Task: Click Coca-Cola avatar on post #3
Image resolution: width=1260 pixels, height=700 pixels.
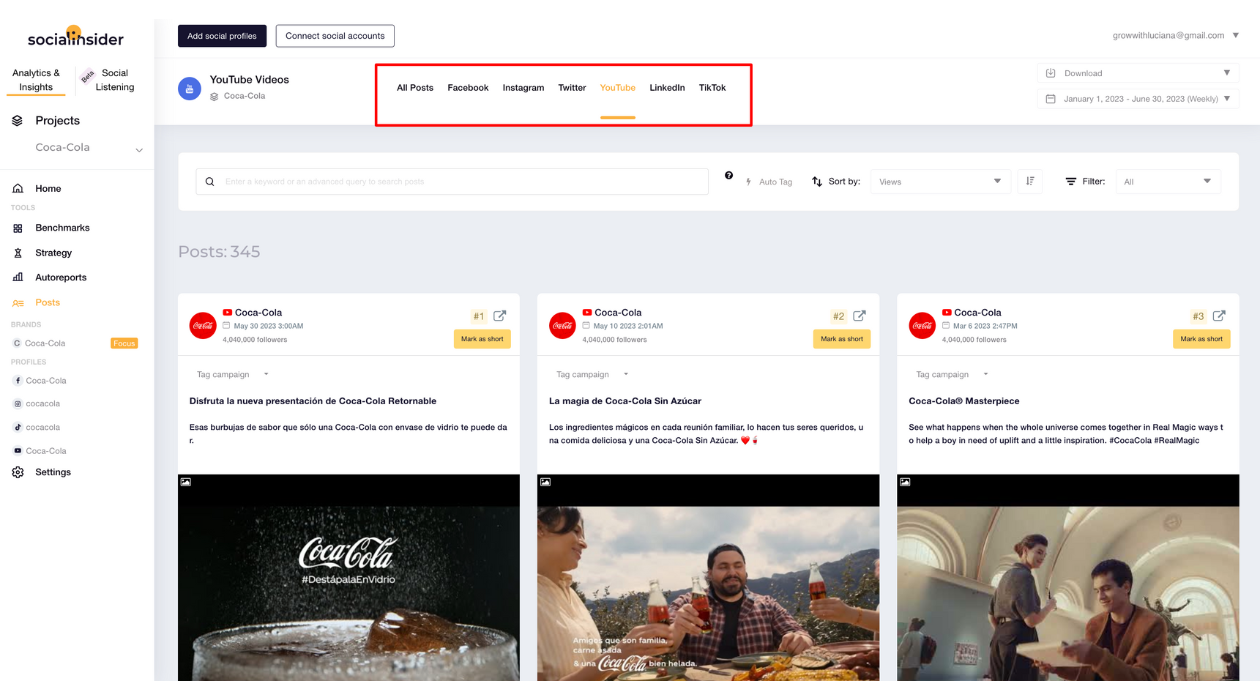Action: click(922, 325)
